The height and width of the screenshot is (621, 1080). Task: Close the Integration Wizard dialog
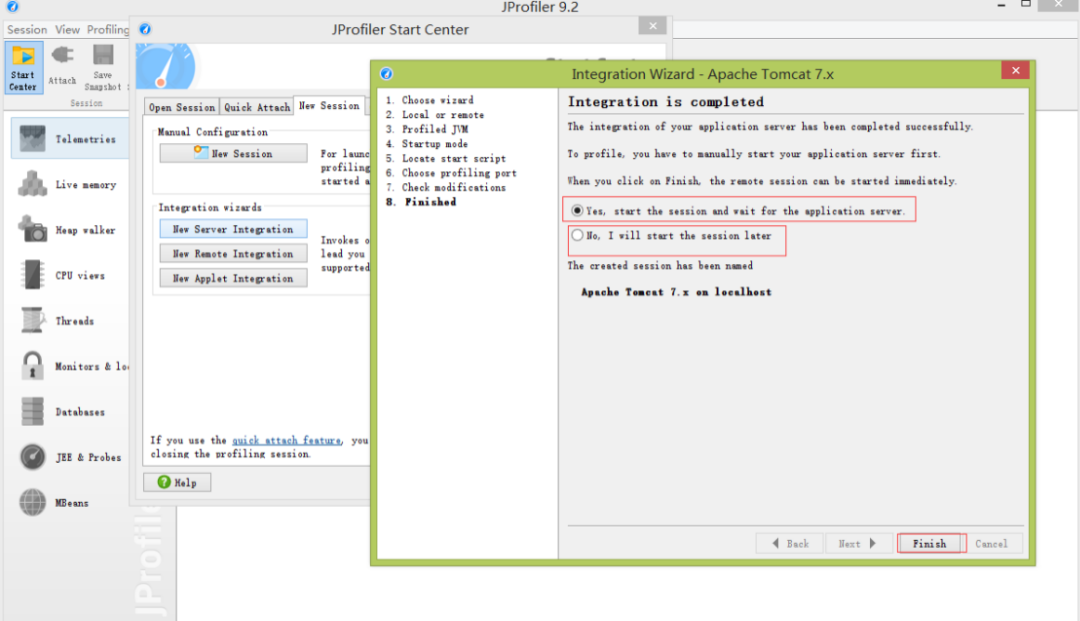pyautogui.click(x=1015, y=70)
